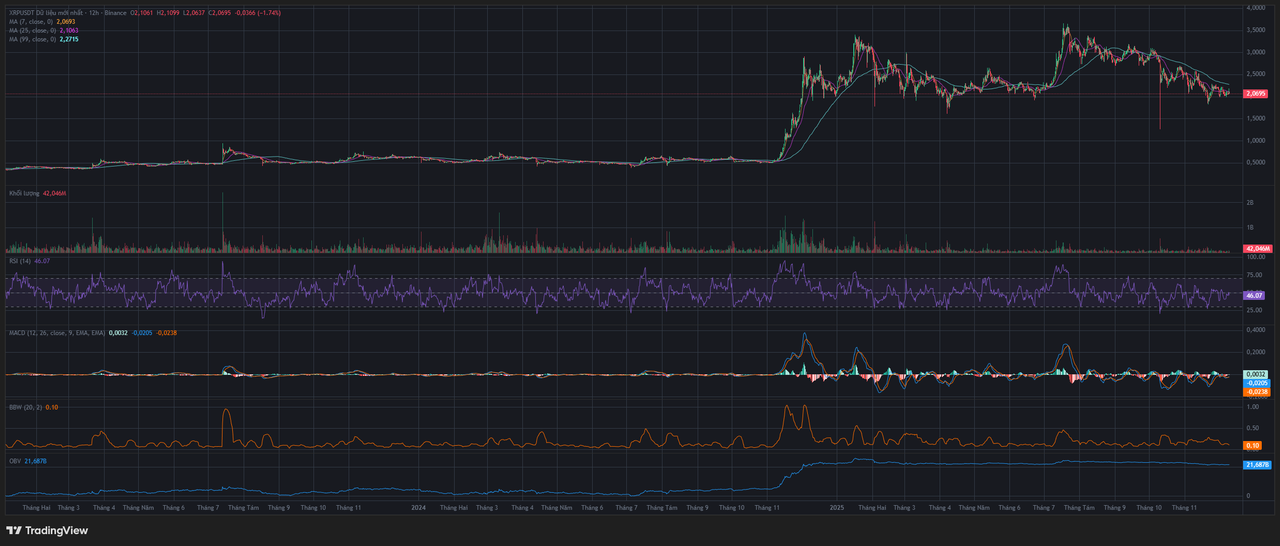Click the MA 99 value 2,2715
Screen dimensions: 1280x546
[x=67, y=39]
